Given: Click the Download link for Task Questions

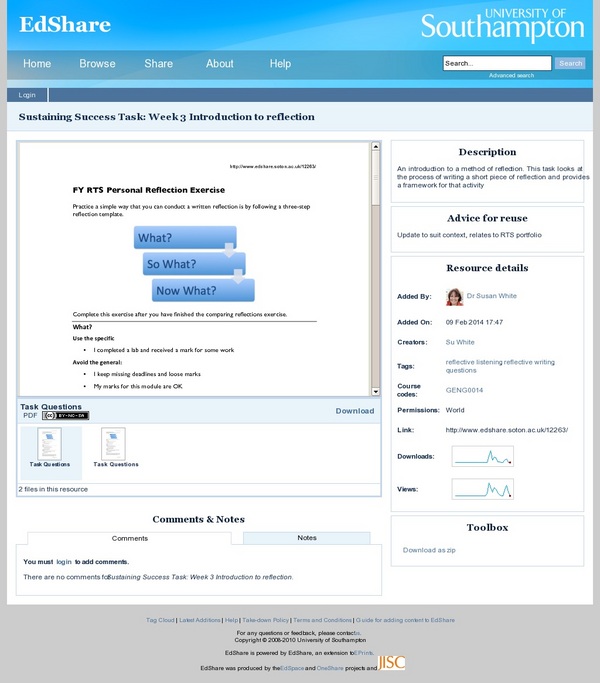Looking at the screenshot, I should coord(354,411).
